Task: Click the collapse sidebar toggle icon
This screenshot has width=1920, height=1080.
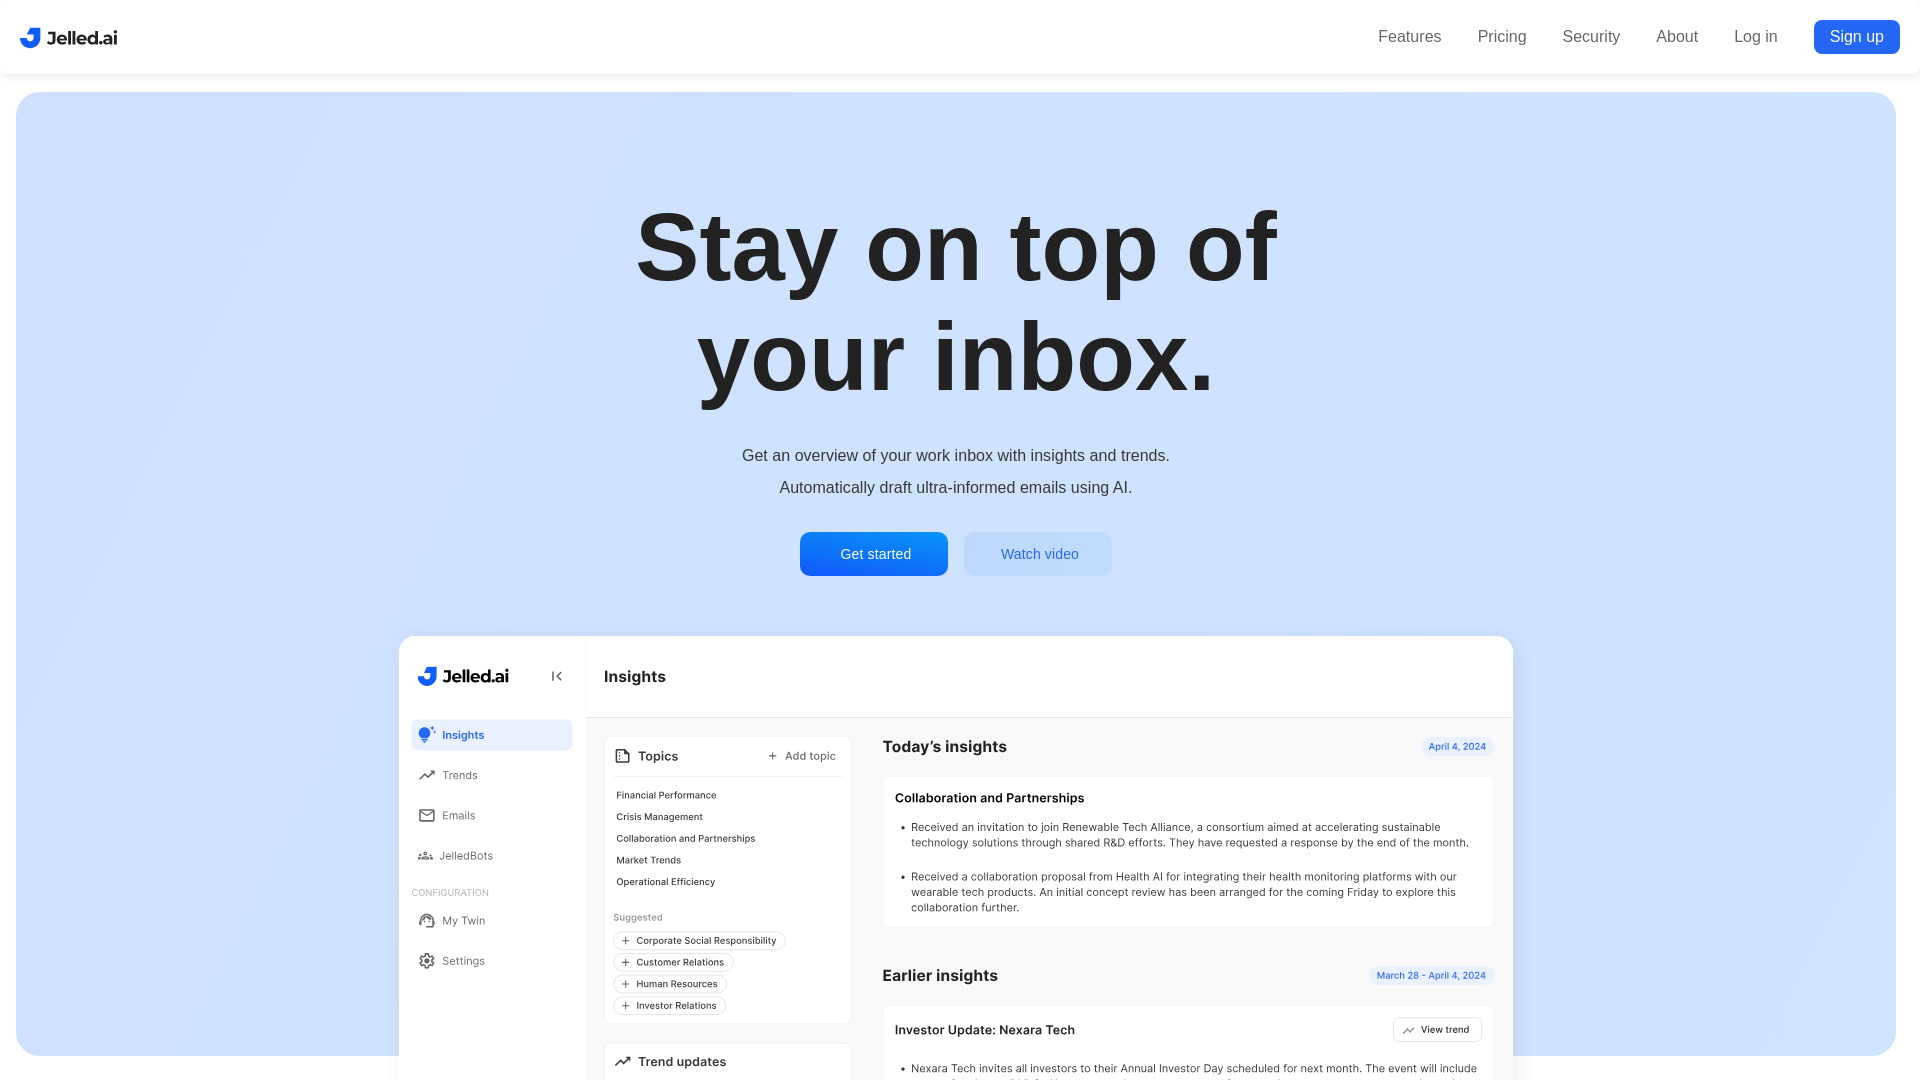Action: click(x=555, y=676)
